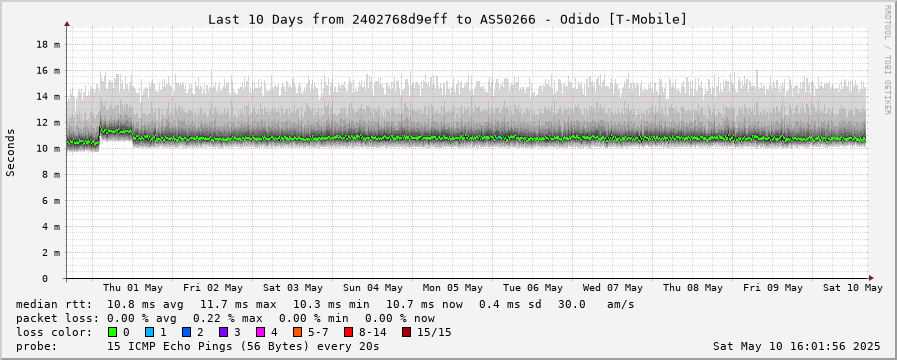Click the 'Wed 07 May' axis label
The width and height of the screenshot is (897, 360).
click(x=613, y=288)
